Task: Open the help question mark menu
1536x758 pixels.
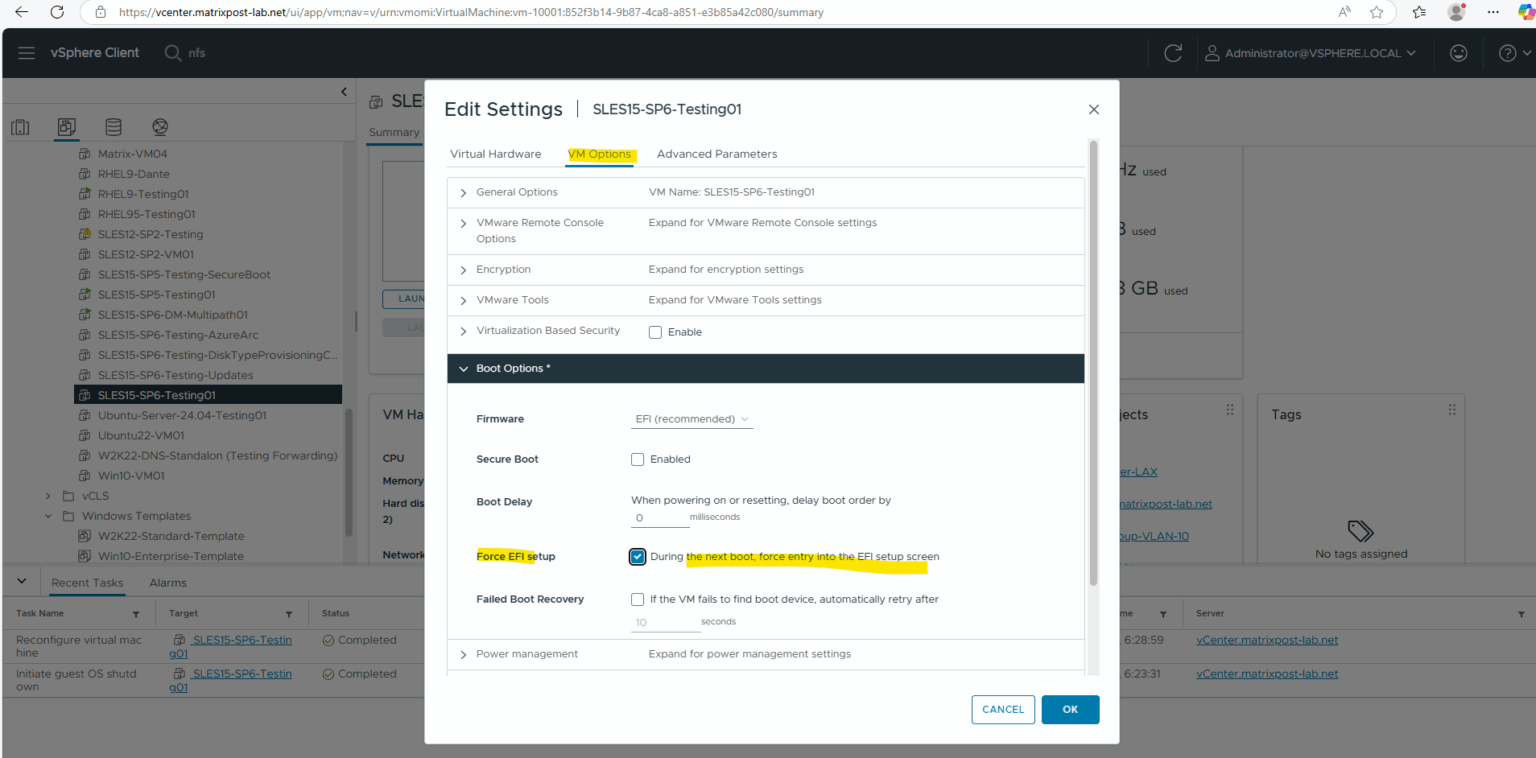Action: (1508, 53)
